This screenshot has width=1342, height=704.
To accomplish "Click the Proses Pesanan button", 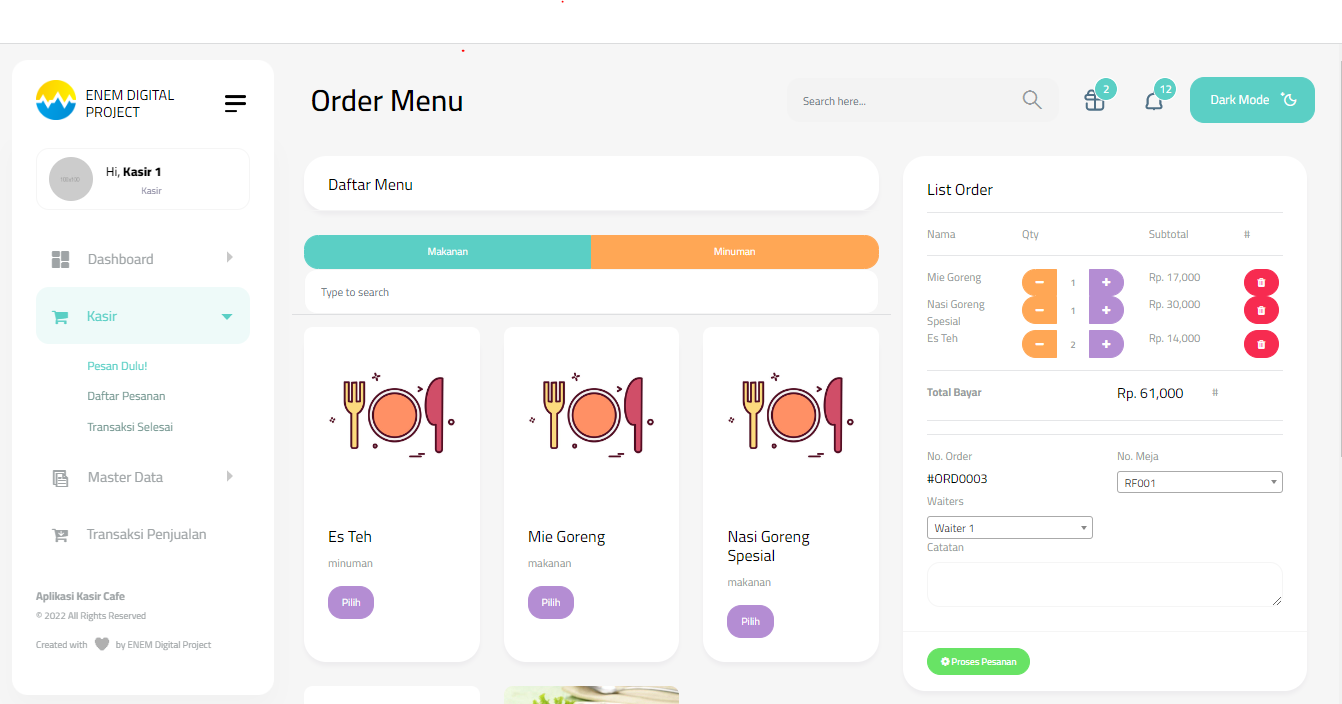I will [x=978, y=662].
